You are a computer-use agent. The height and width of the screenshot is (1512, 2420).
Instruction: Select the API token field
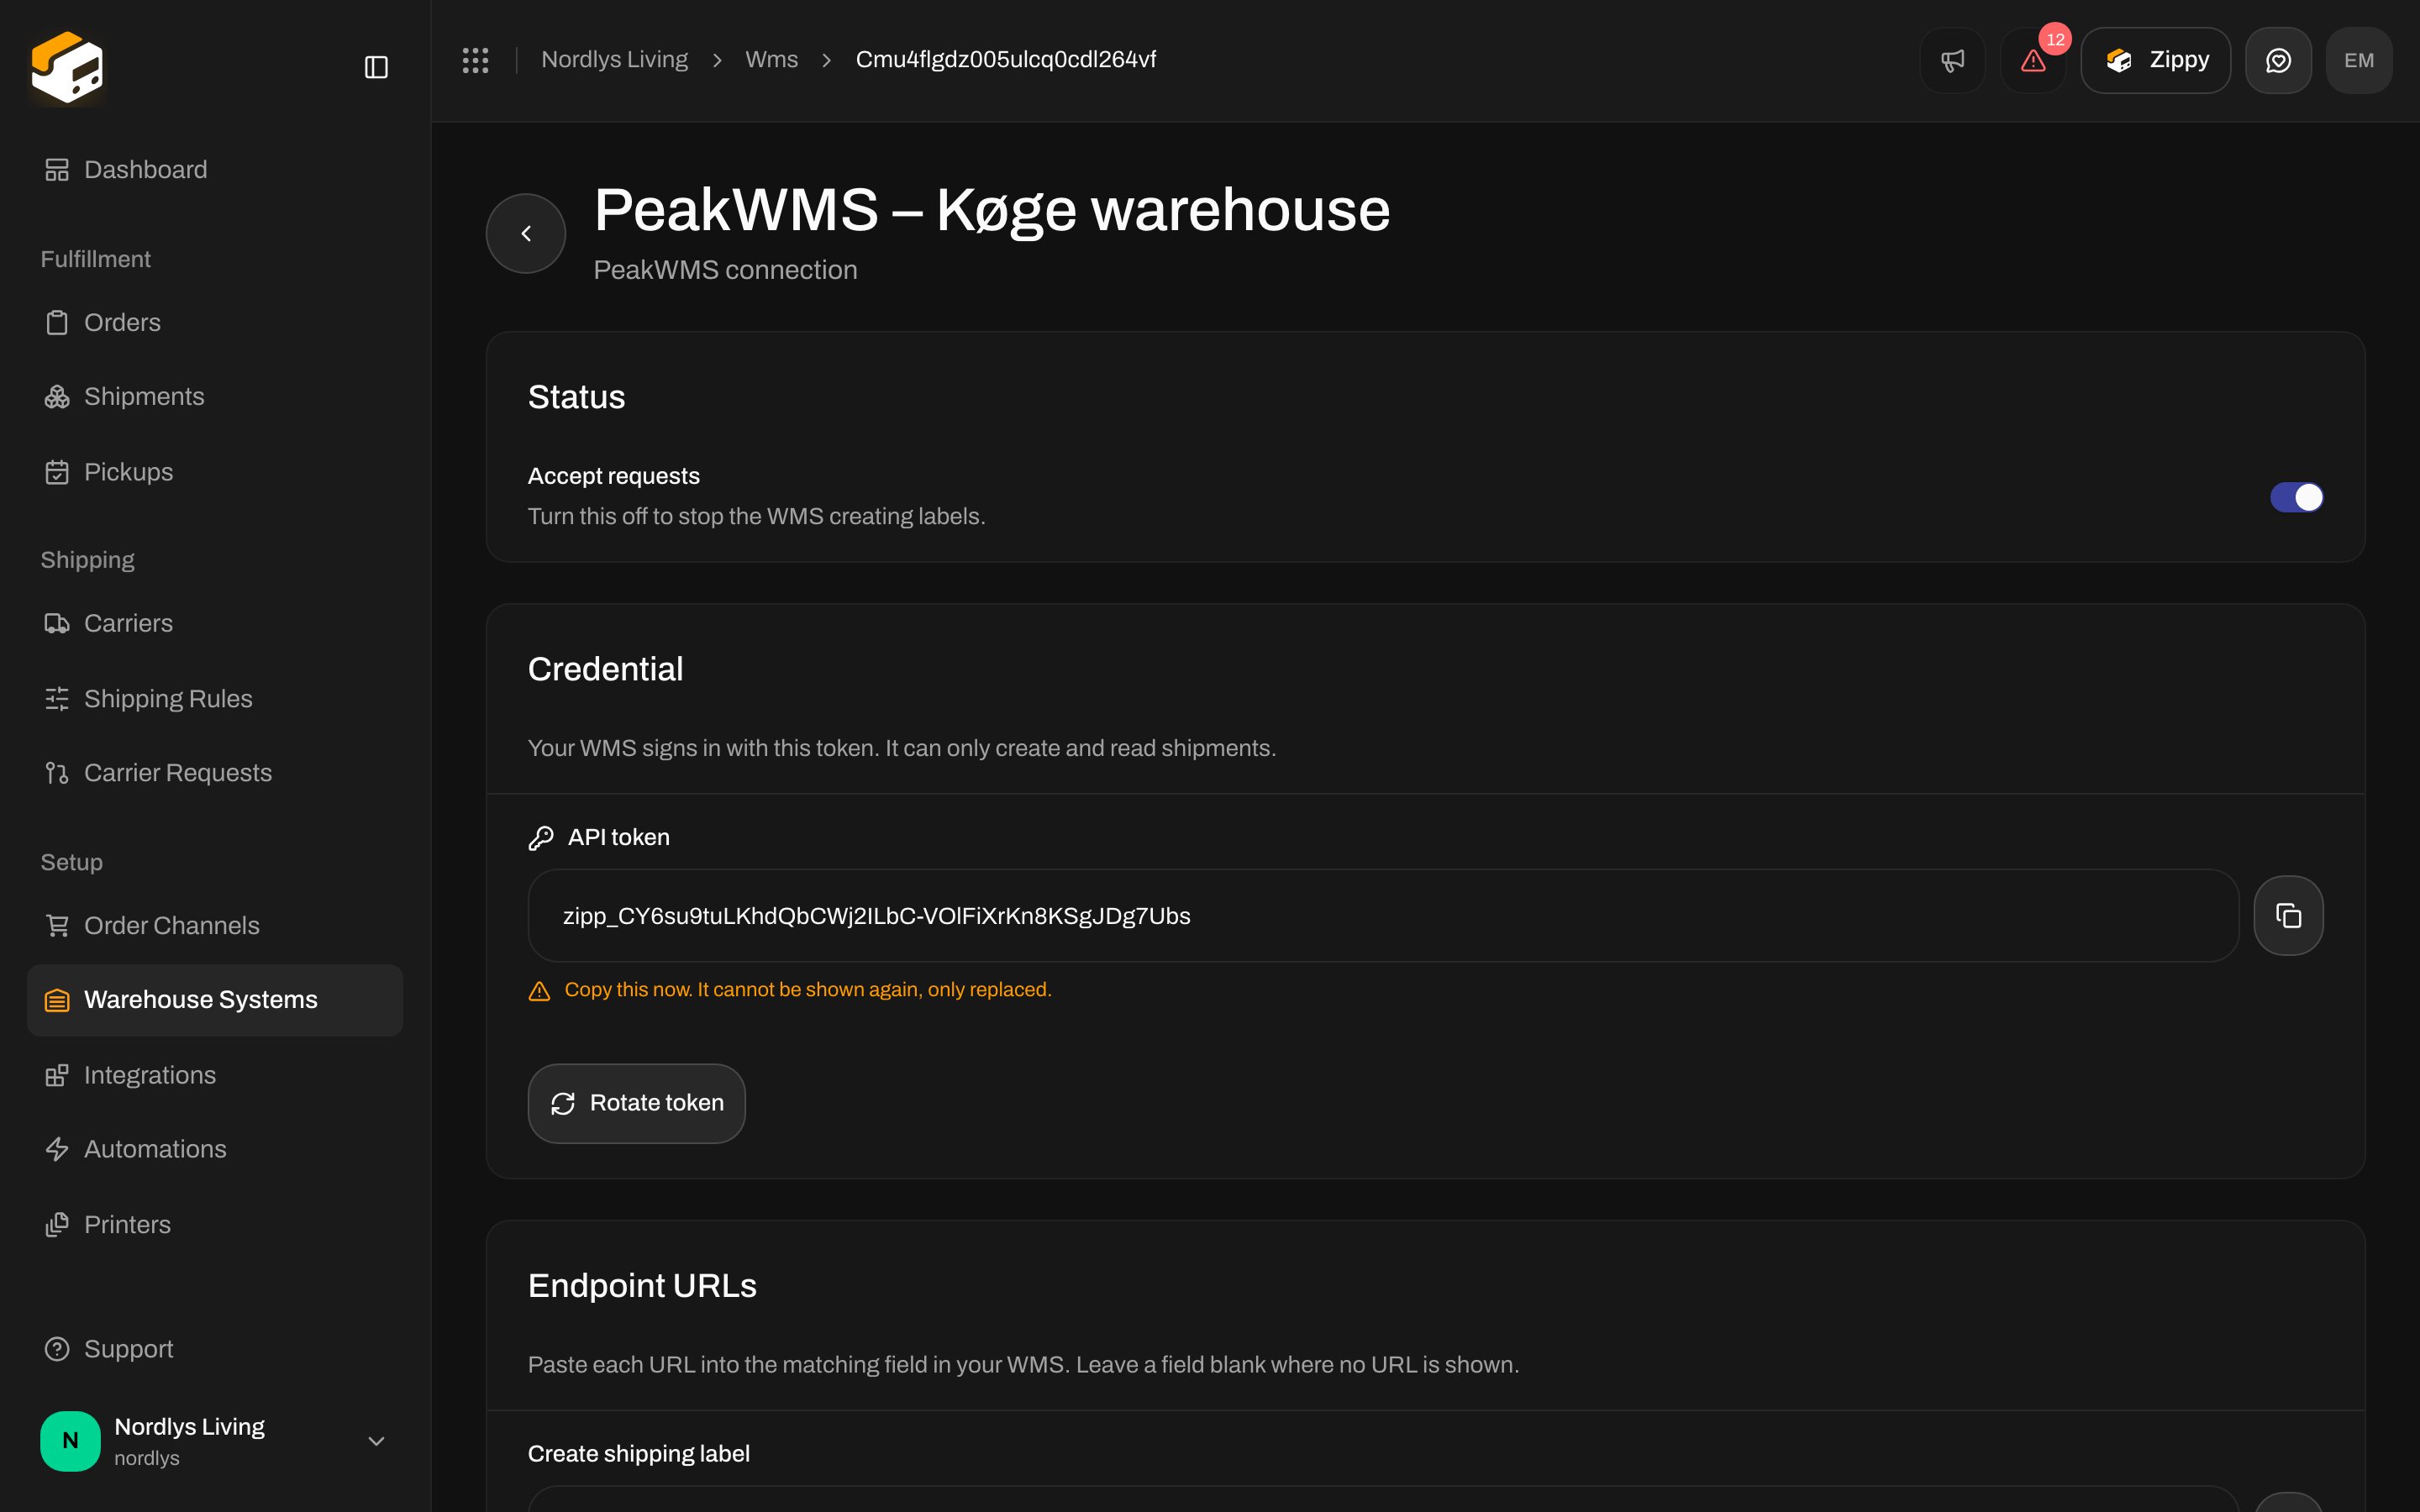point(1383,915)
